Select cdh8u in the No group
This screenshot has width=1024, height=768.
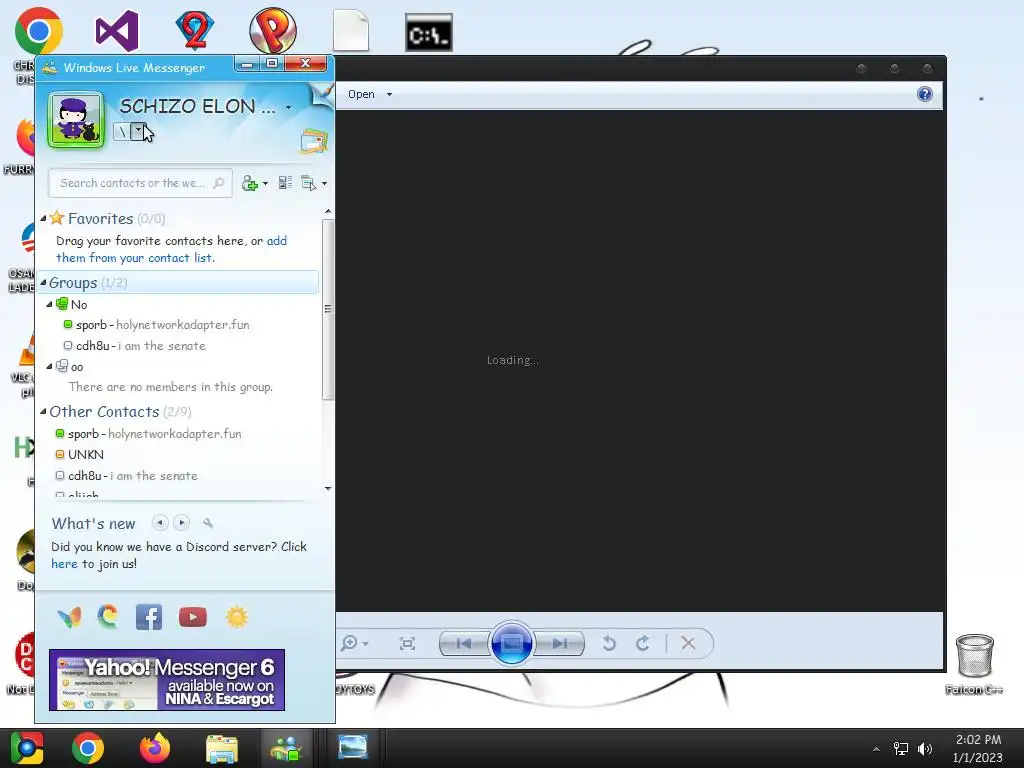[135, 345]
